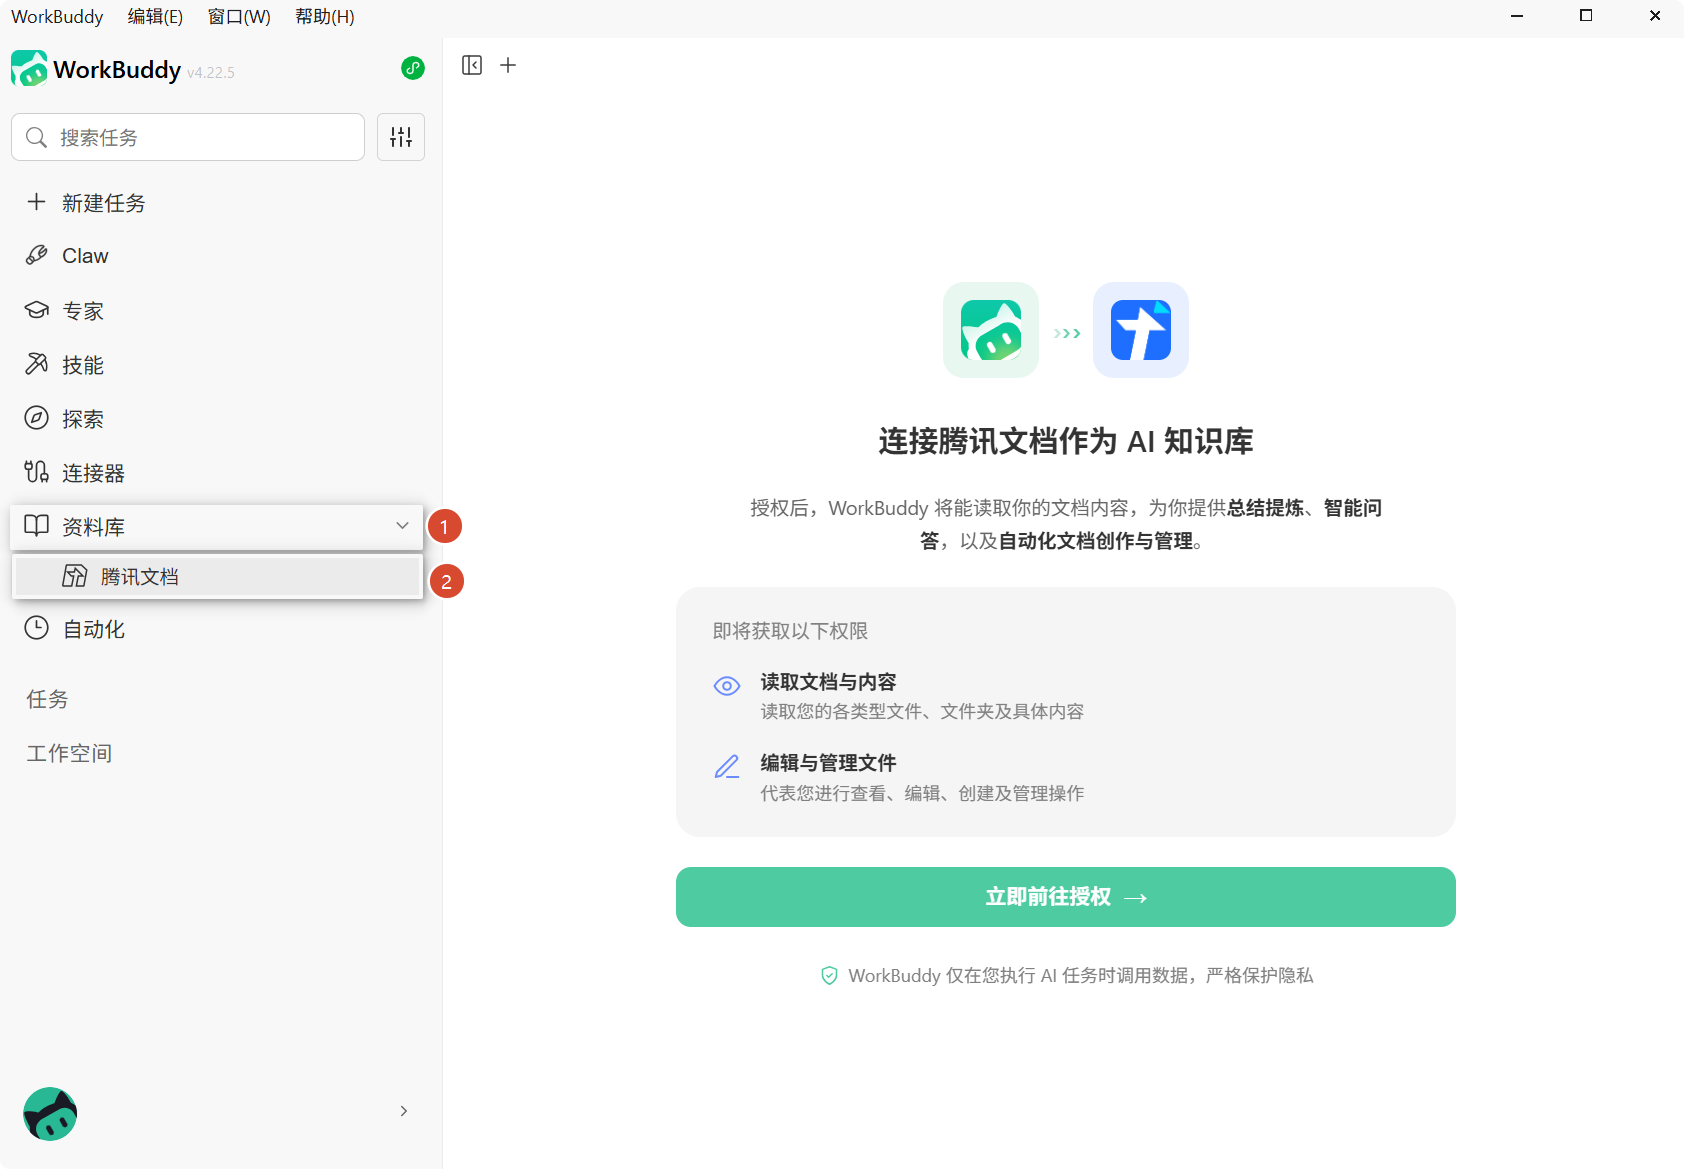Open the 自动化 automation page
Viewport: 1684px width, 1169px height.
217,629
